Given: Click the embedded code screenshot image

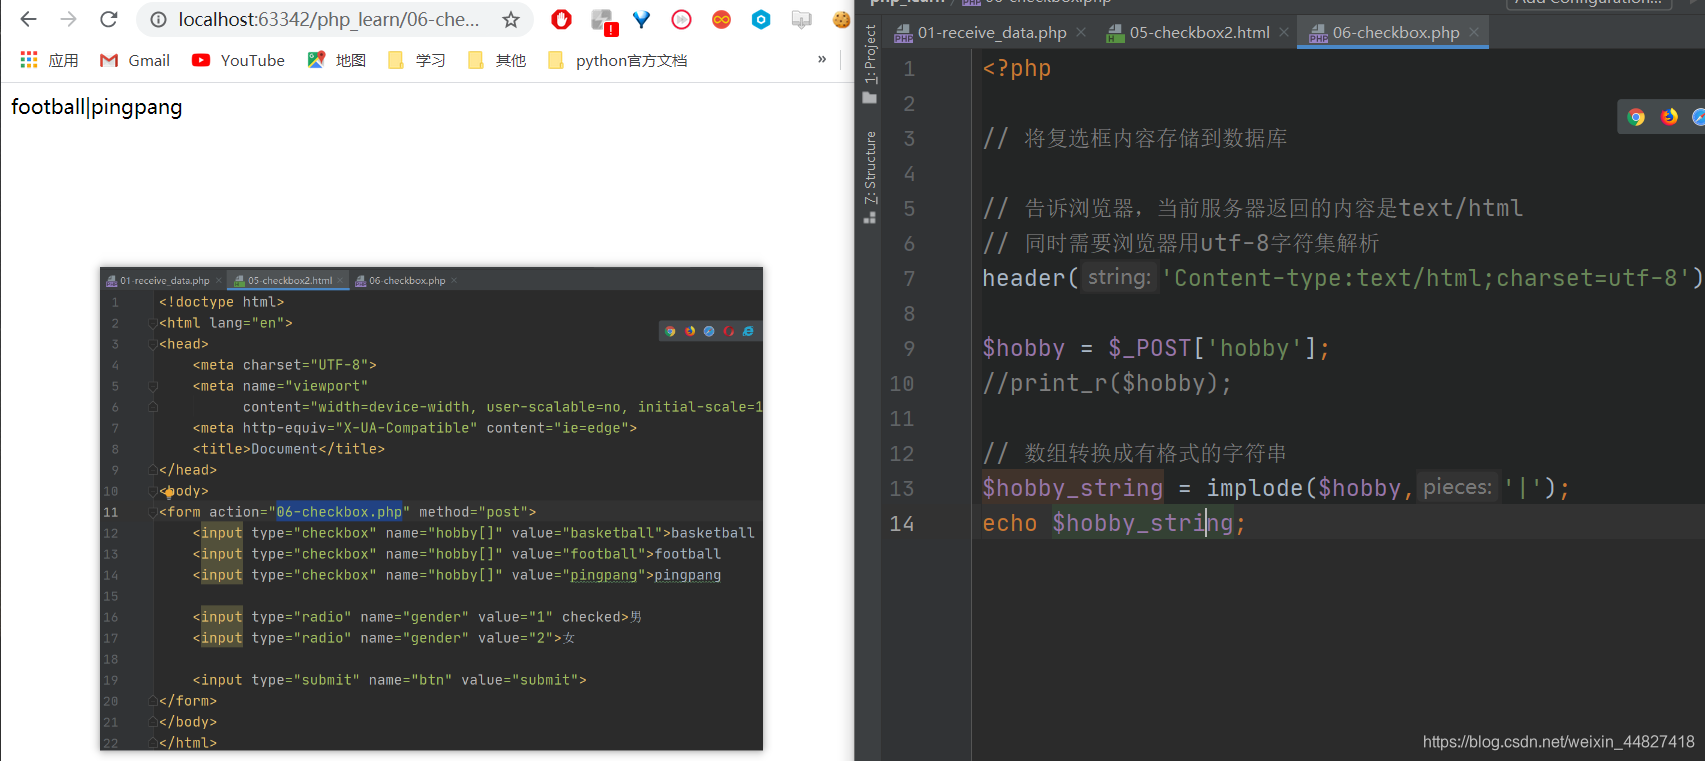Looking at the screenshot, I should [x=431, y=508].
